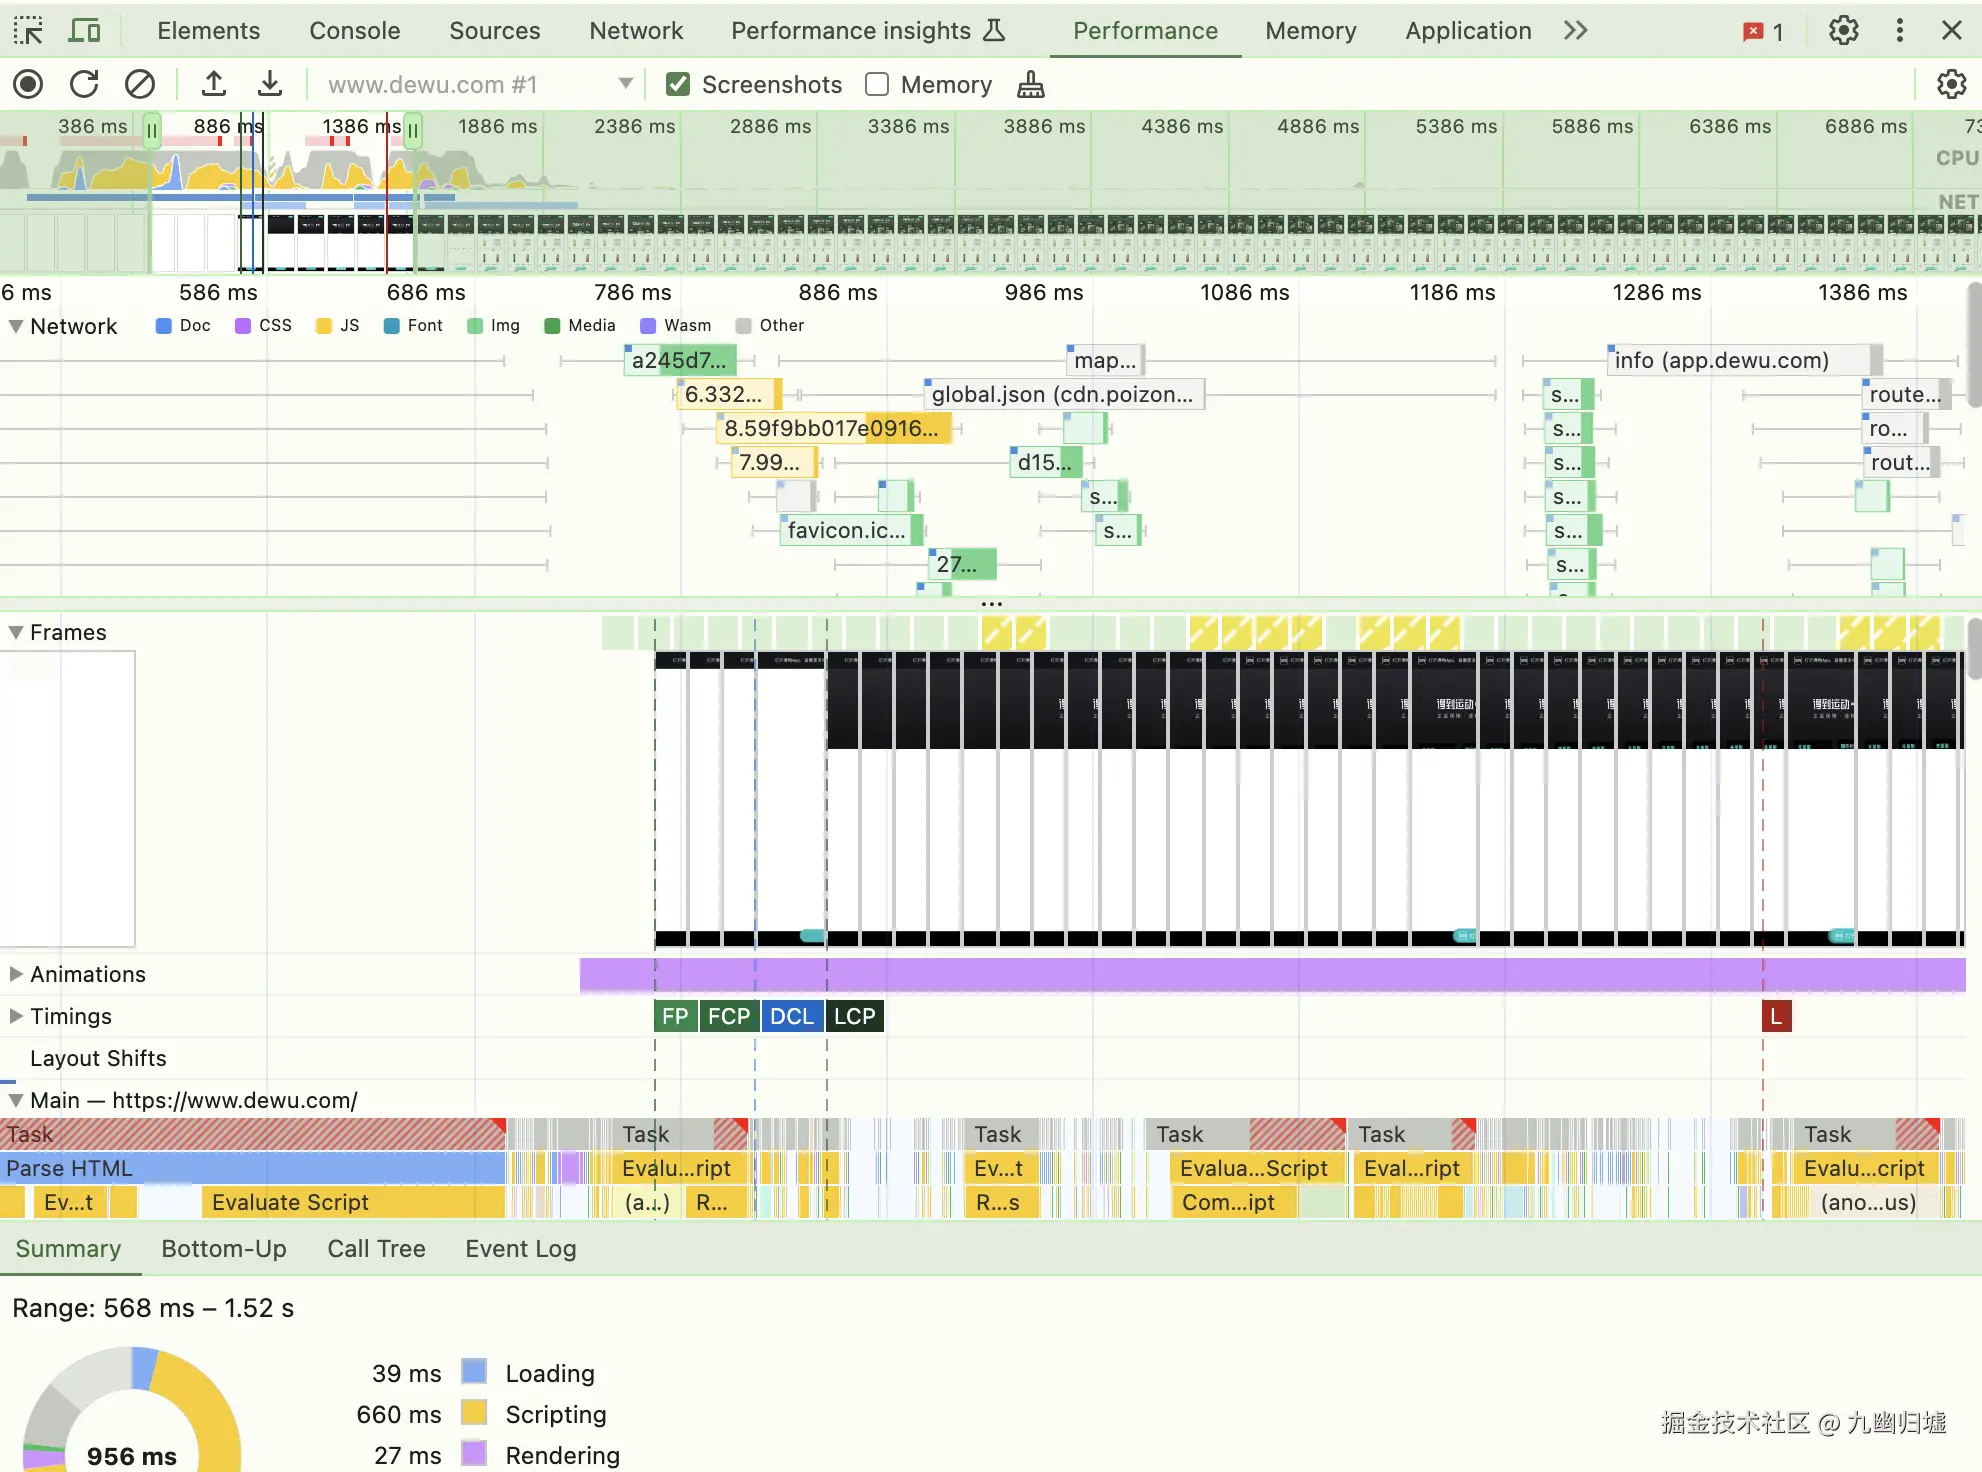Screen dimensions: 1982x1472
Task: Click the save profile download icon
Action: (x=269, y=85)
